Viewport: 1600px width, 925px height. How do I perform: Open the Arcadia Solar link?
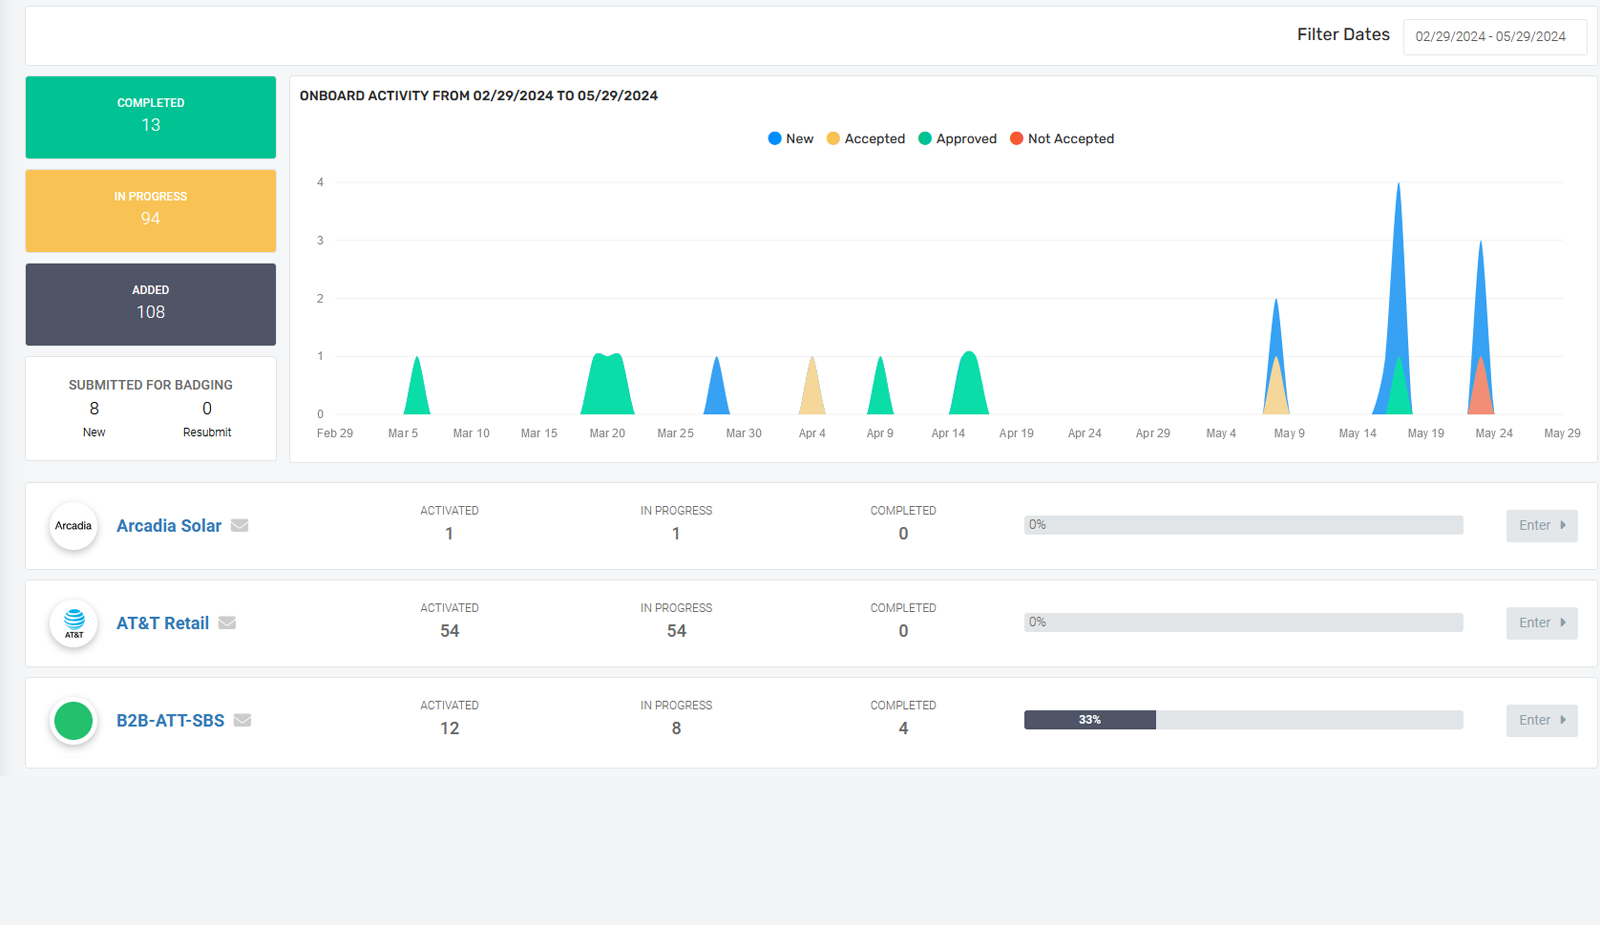pos(169,526)
